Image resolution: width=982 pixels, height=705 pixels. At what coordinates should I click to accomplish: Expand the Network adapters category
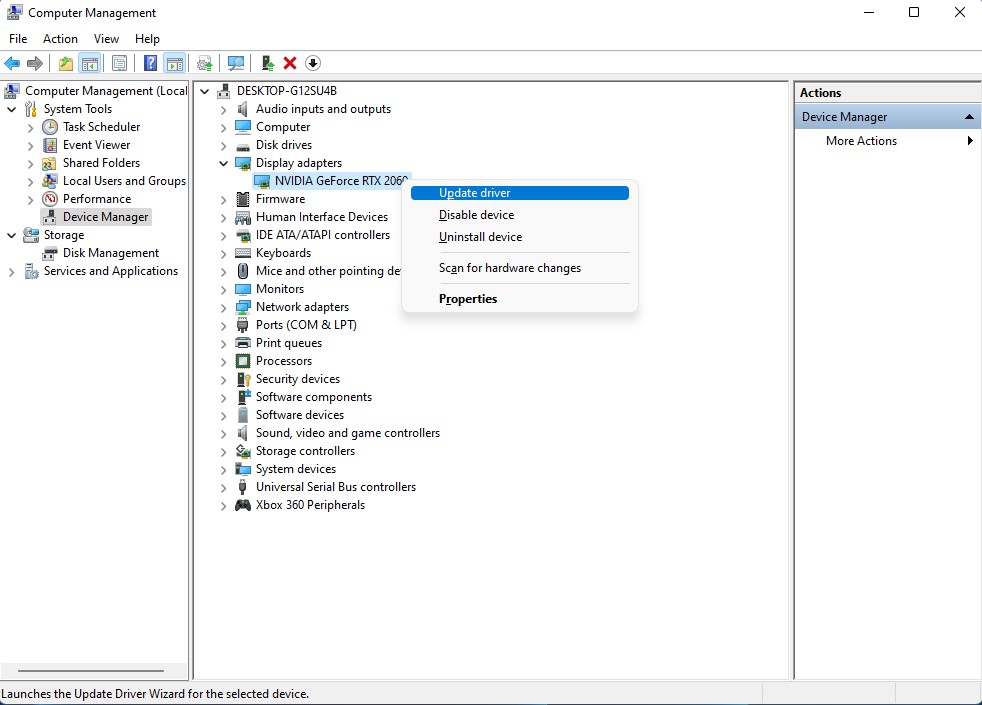click(224, 308)
